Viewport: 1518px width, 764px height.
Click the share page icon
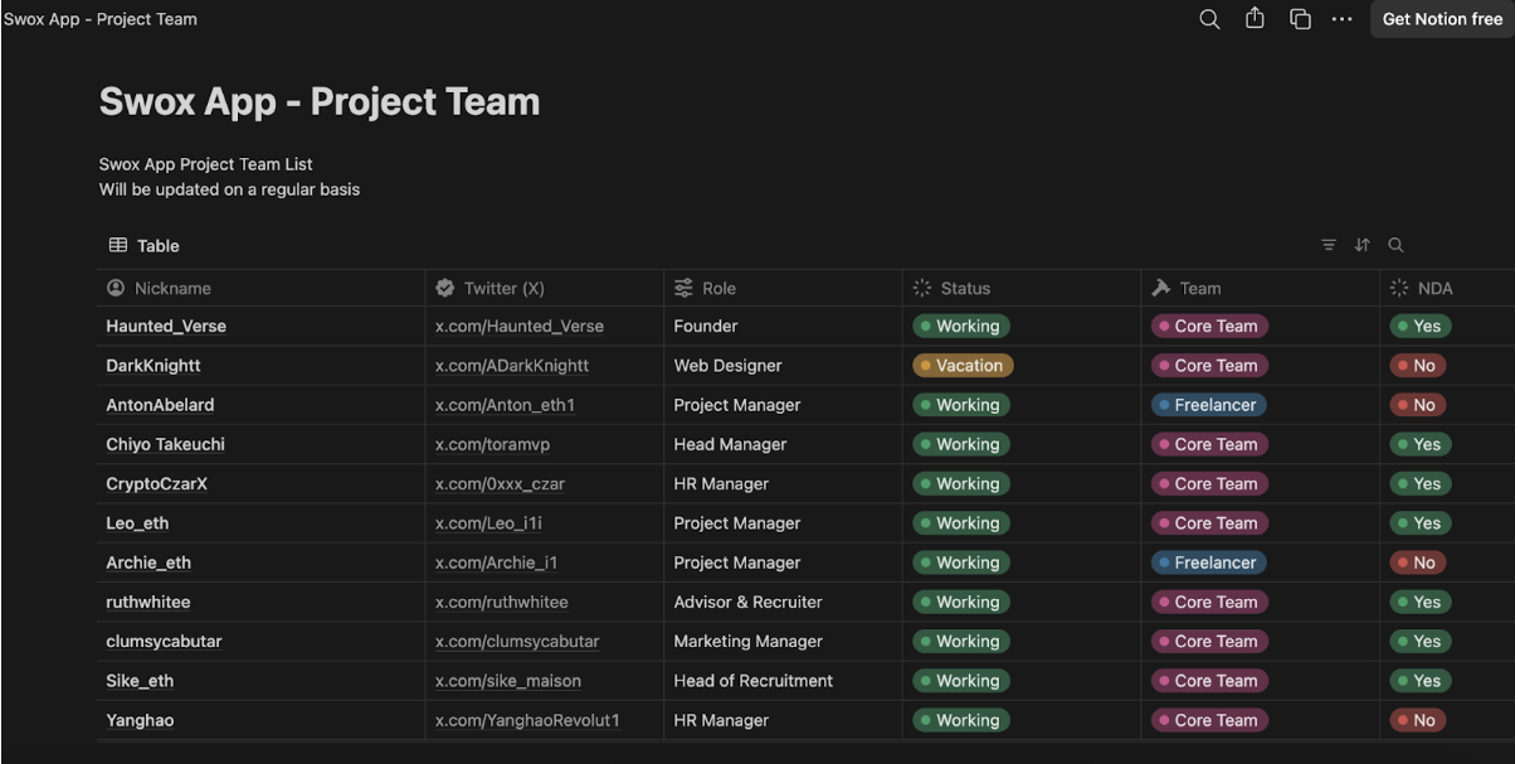[1254, 19]
